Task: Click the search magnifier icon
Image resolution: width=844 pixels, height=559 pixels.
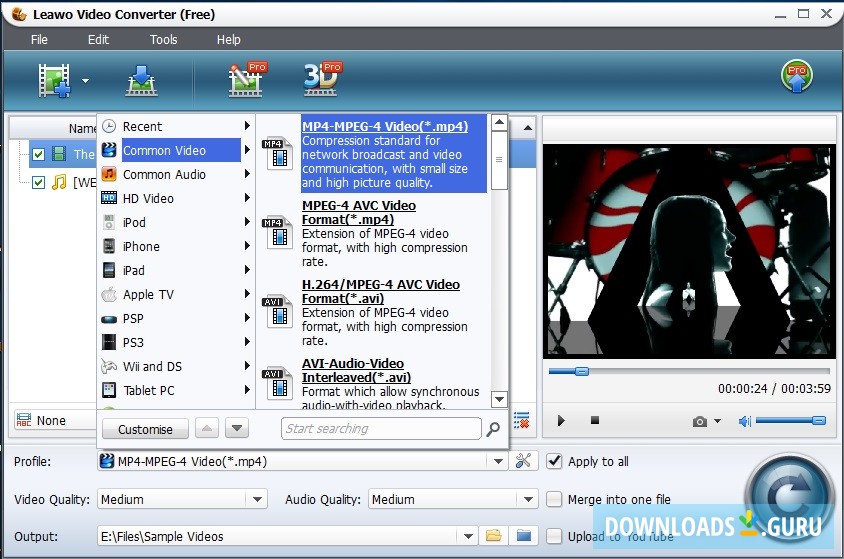Action: 493,429
